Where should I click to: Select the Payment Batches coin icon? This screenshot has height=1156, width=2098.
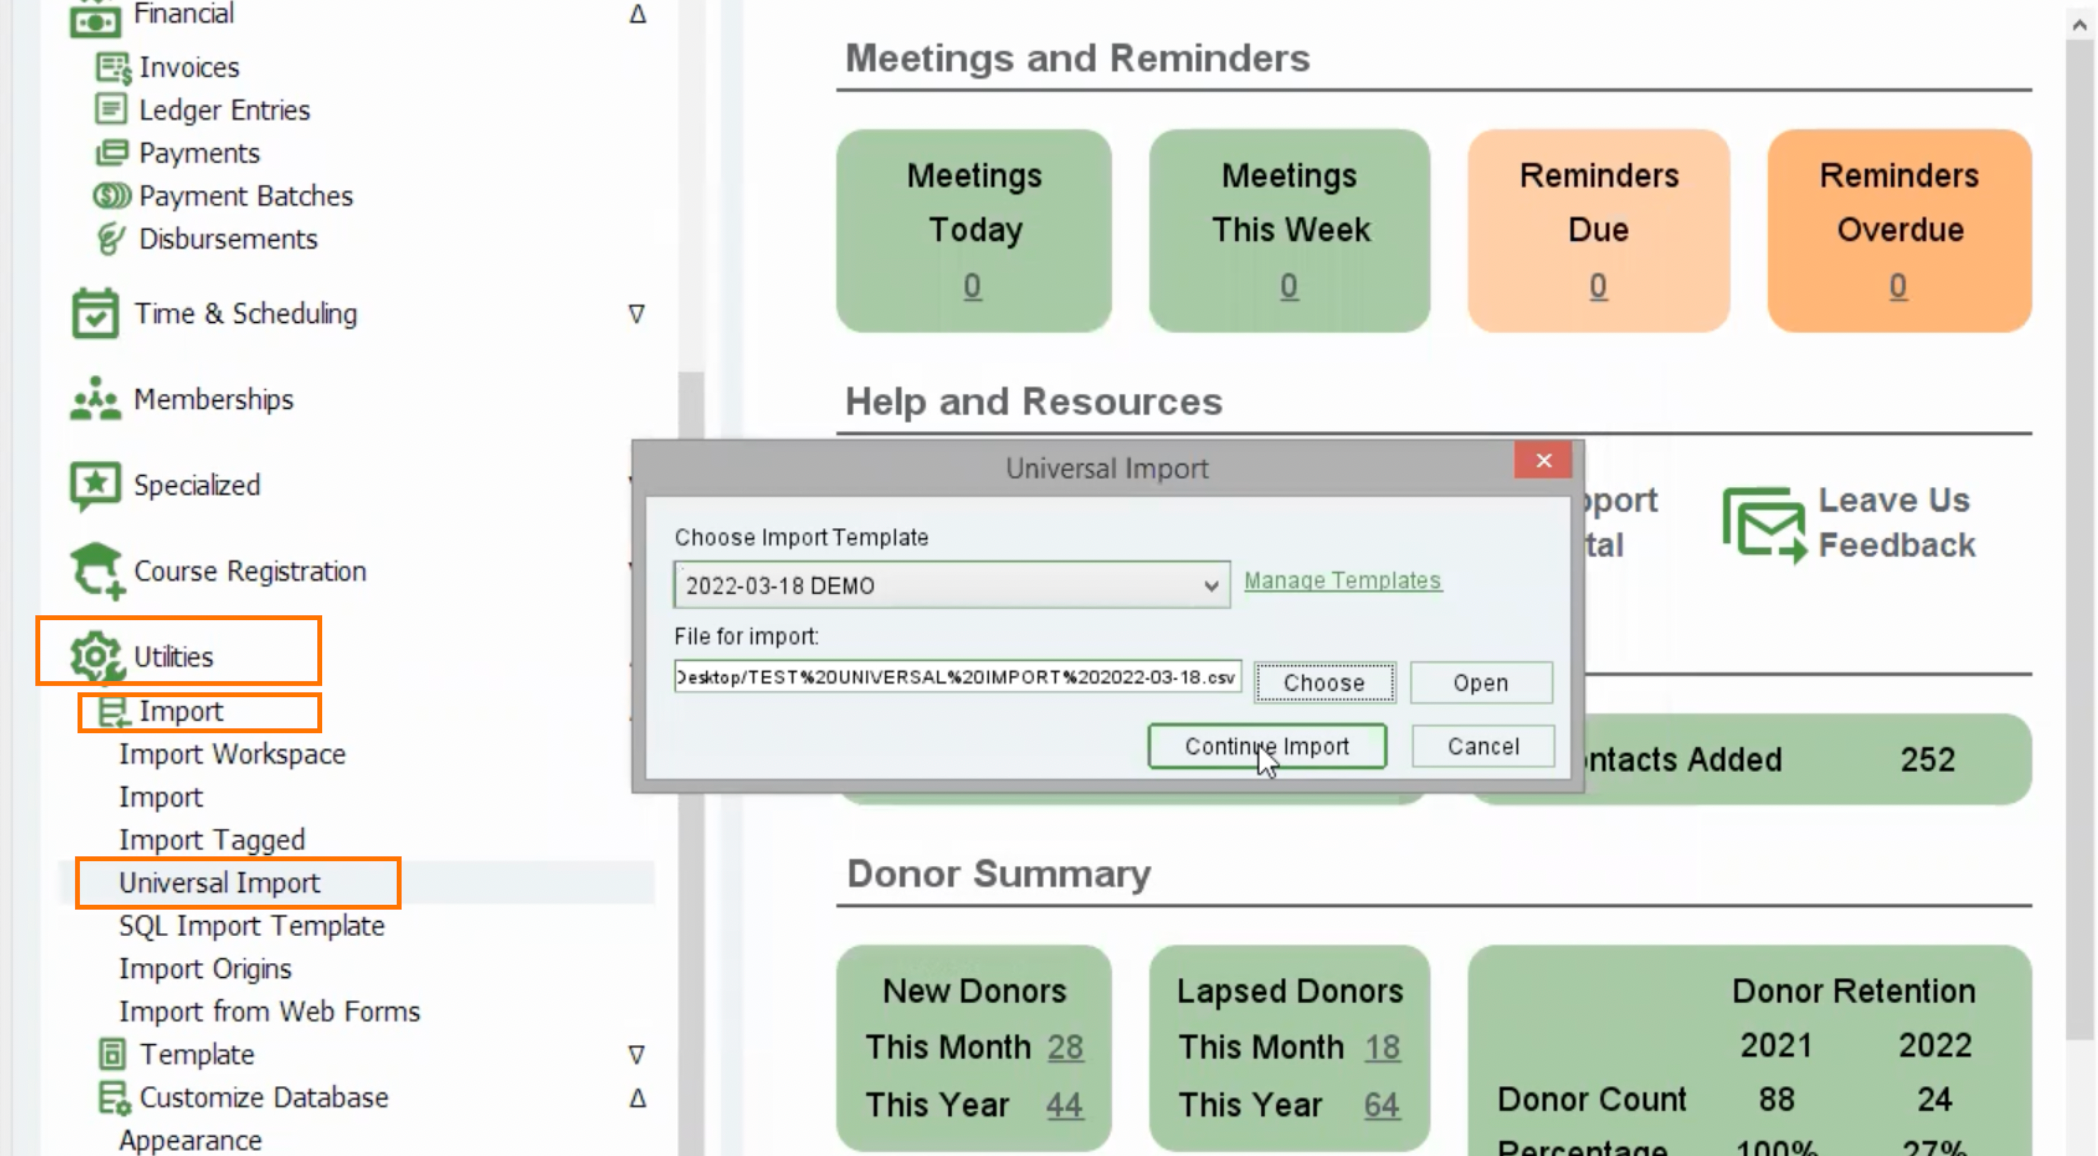tap(111, 195)
